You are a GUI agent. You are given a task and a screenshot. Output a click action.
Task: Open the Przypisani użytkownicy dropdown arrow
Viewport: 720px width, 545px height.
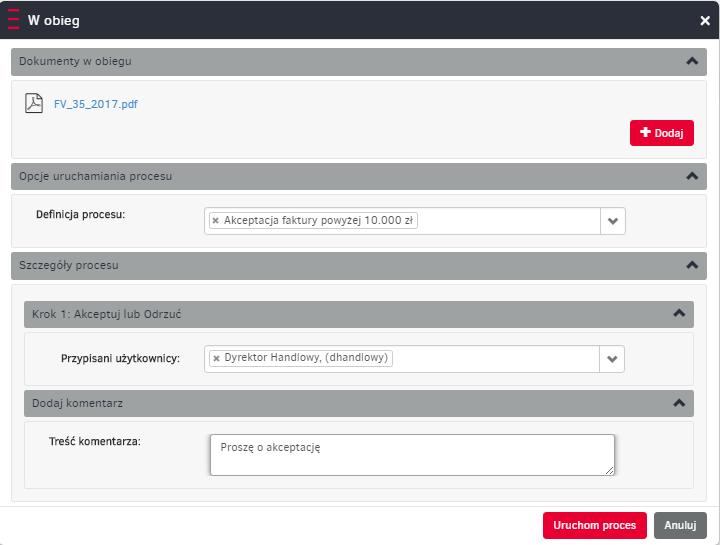(x=612, y=359)
